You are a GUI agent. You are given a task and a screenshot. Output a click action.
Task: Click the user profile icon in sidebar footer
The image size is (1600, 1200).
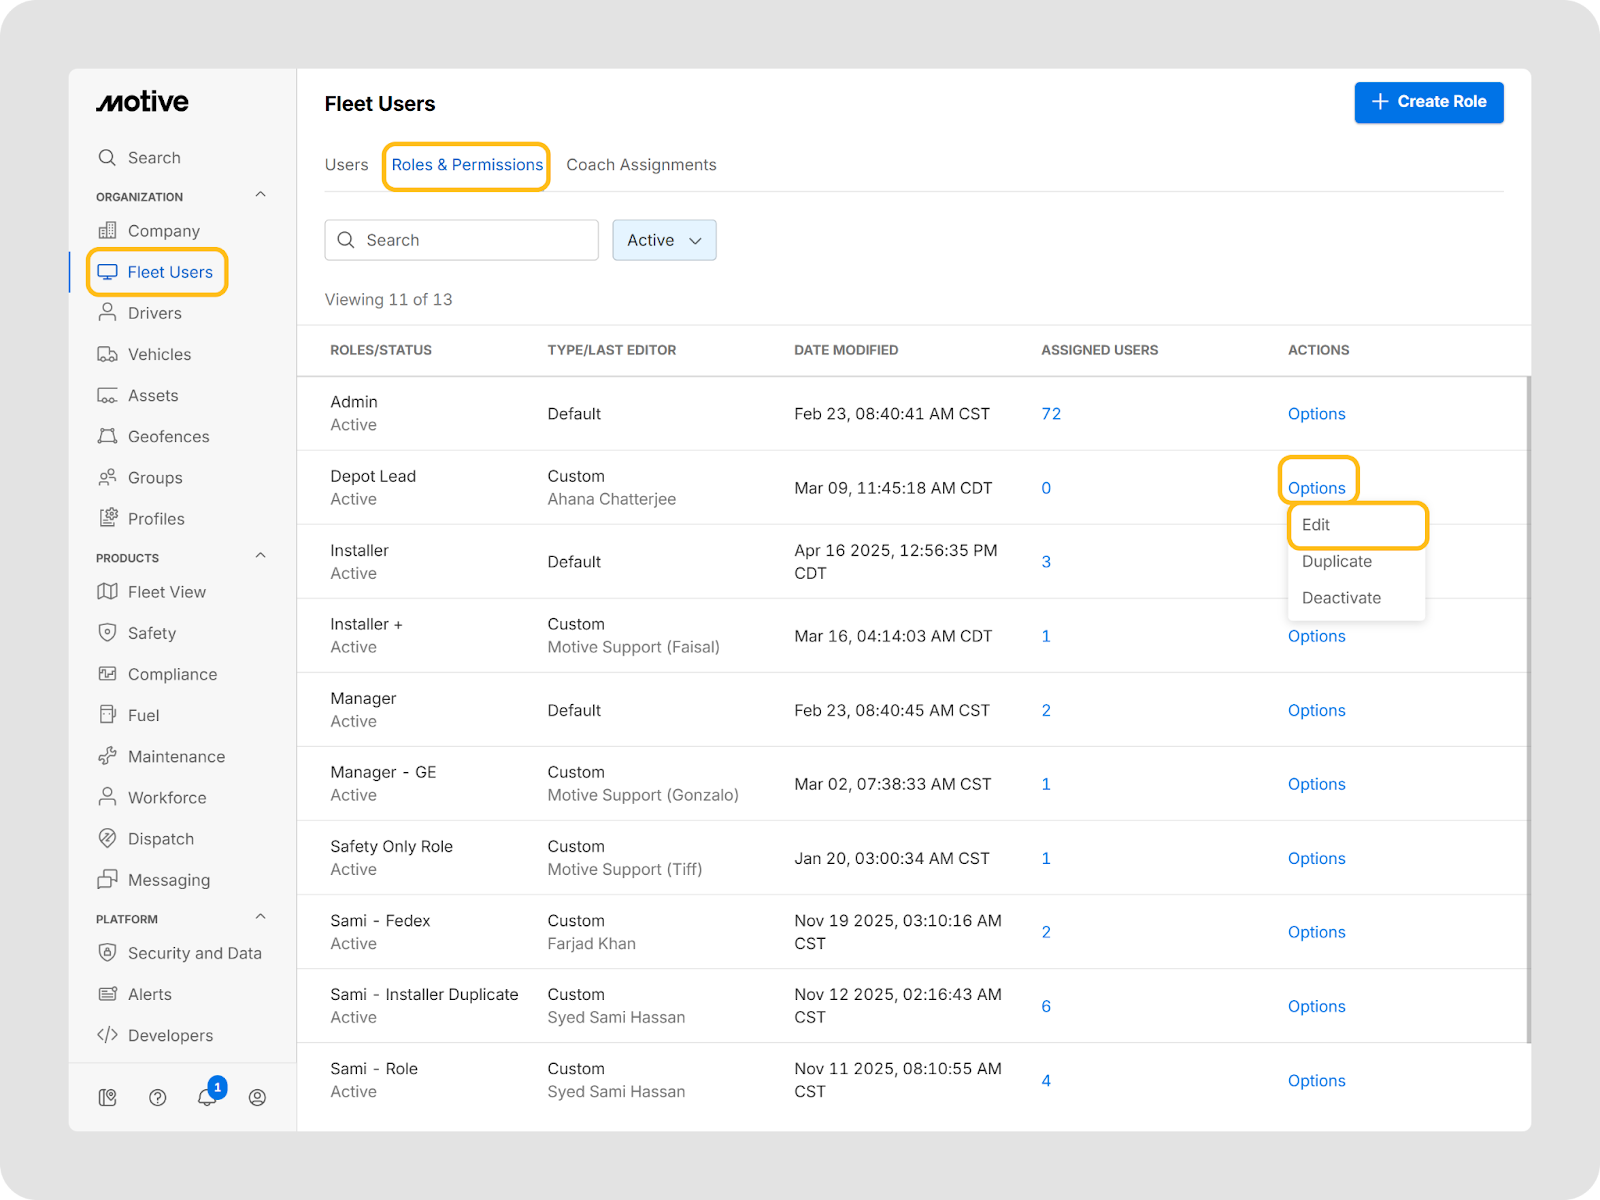coord(257,1098)
